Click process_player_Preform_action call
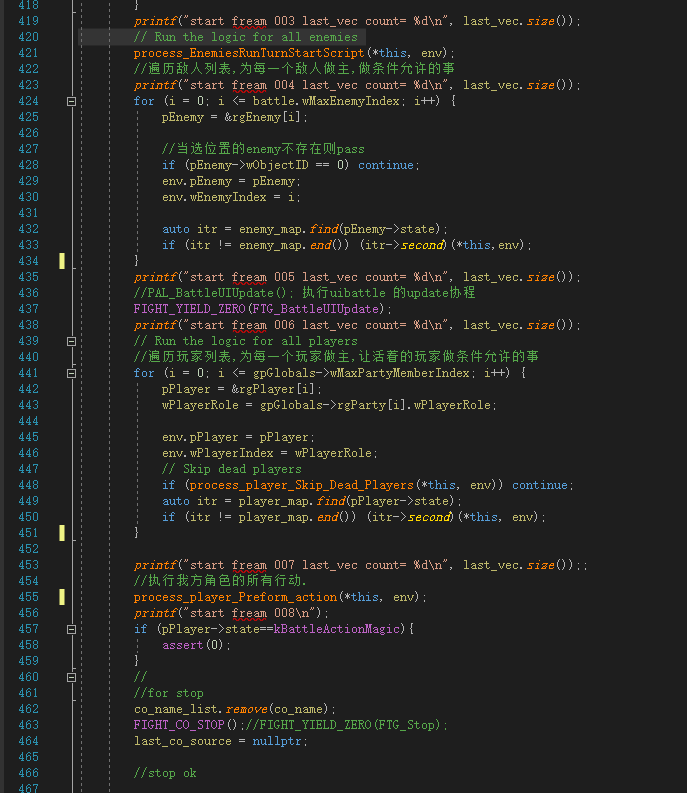Screen dimensions: 687x793 (x=280, y=597)
